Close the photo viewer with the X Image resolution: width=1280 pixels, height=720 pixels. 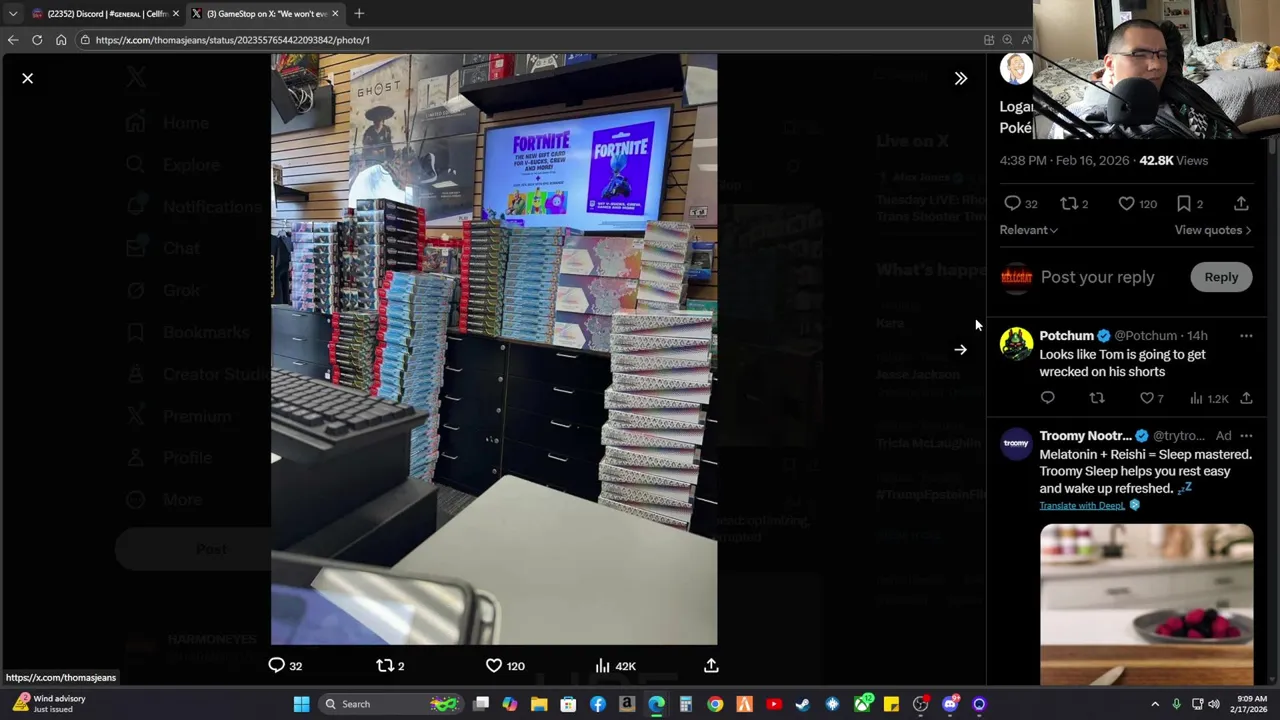pos(28,78)
